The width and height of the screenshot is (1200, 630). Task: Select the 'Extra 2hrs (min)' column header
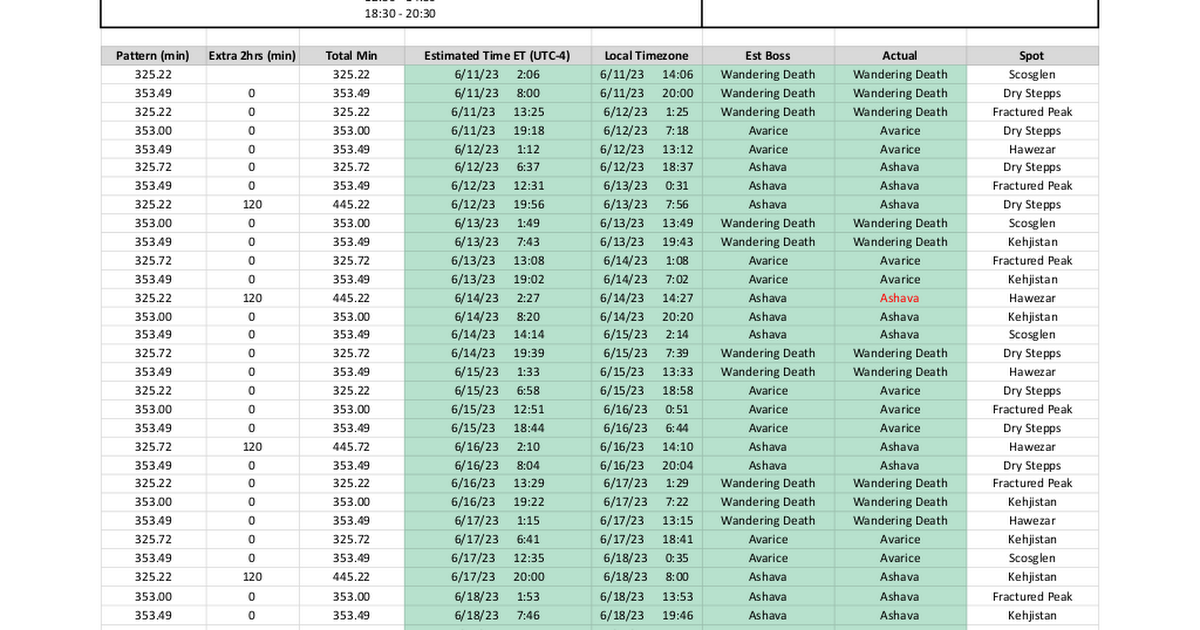coord(252,56)
